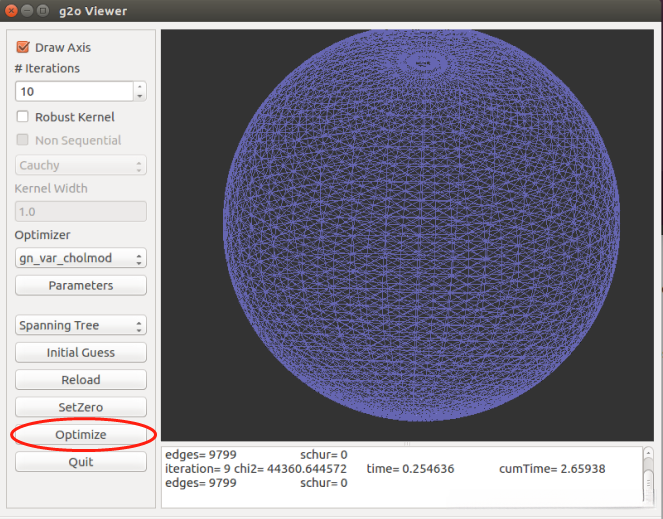Image resolution: width=663 pixels, height=519 pixels.
Task: Click the Initial Guess button
Action: coord(81,352)
